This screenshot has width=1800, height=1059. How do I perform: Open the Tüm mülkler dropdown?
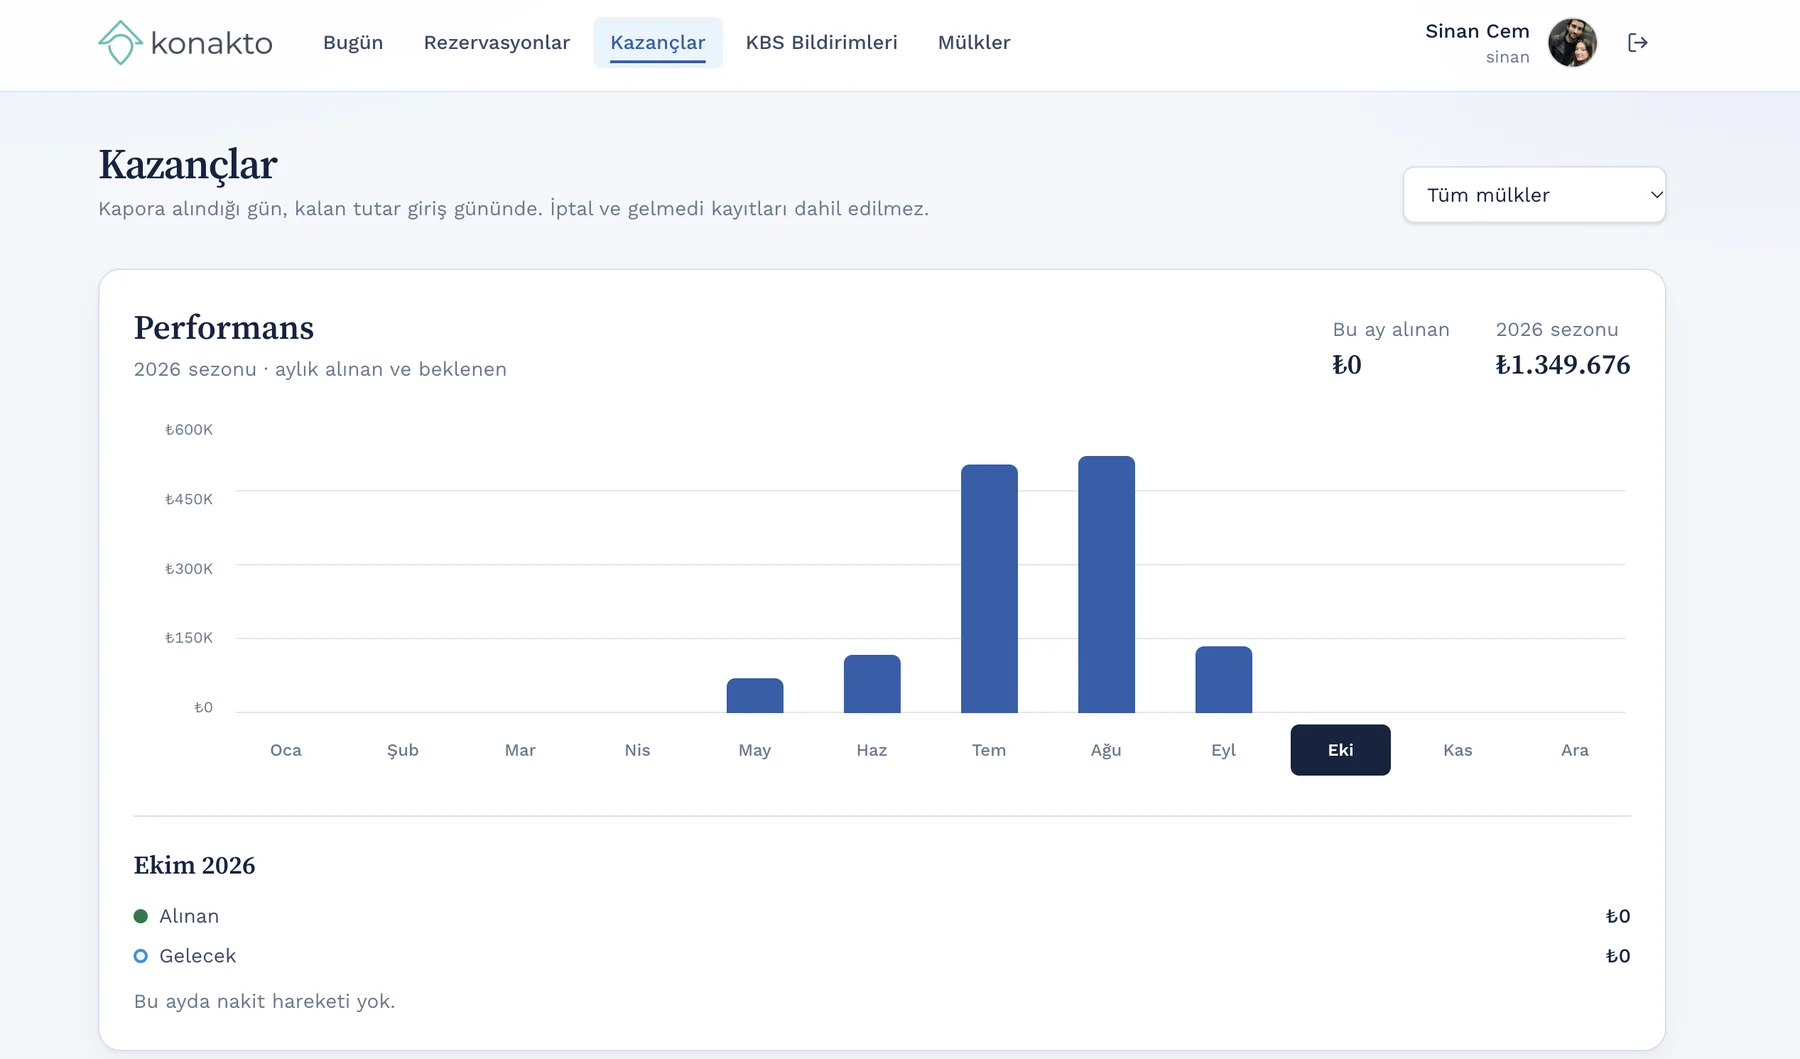click(1534, 195)
